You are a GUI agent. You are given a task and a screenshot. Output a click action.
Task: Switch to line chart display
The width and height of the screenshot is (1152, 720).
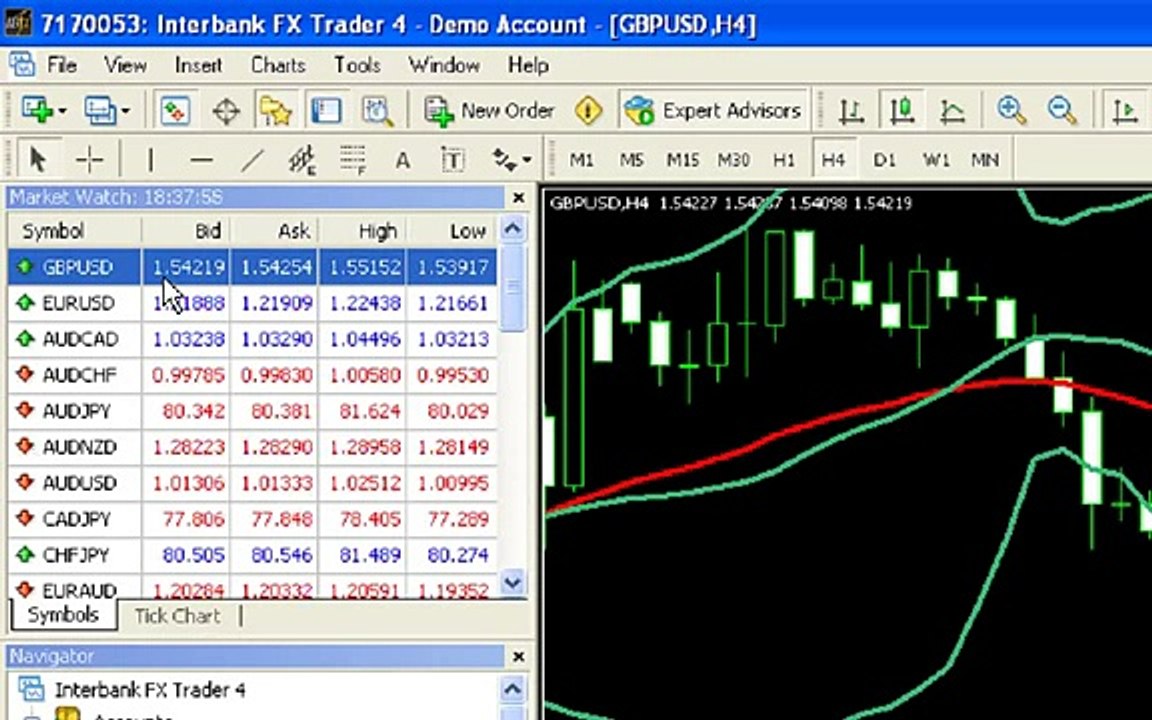tap(952, 111)
